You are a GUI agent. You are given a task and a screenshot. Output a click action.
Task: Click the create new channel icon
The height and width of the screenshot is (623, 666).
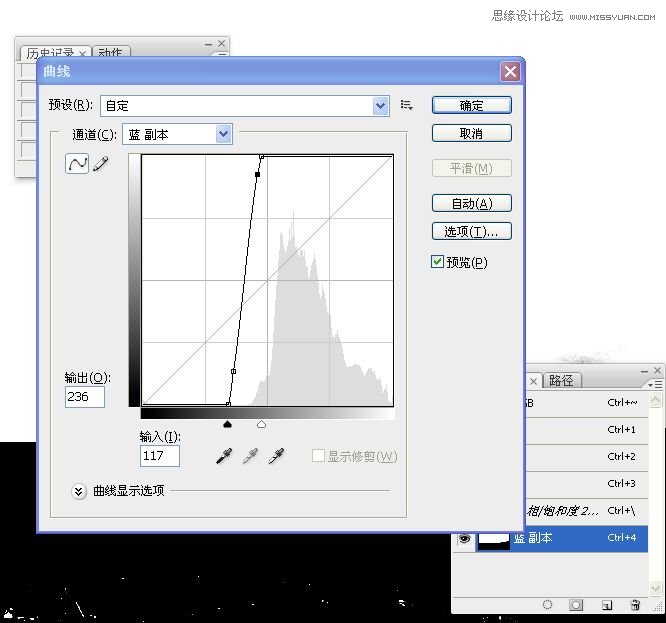(606, 605)
